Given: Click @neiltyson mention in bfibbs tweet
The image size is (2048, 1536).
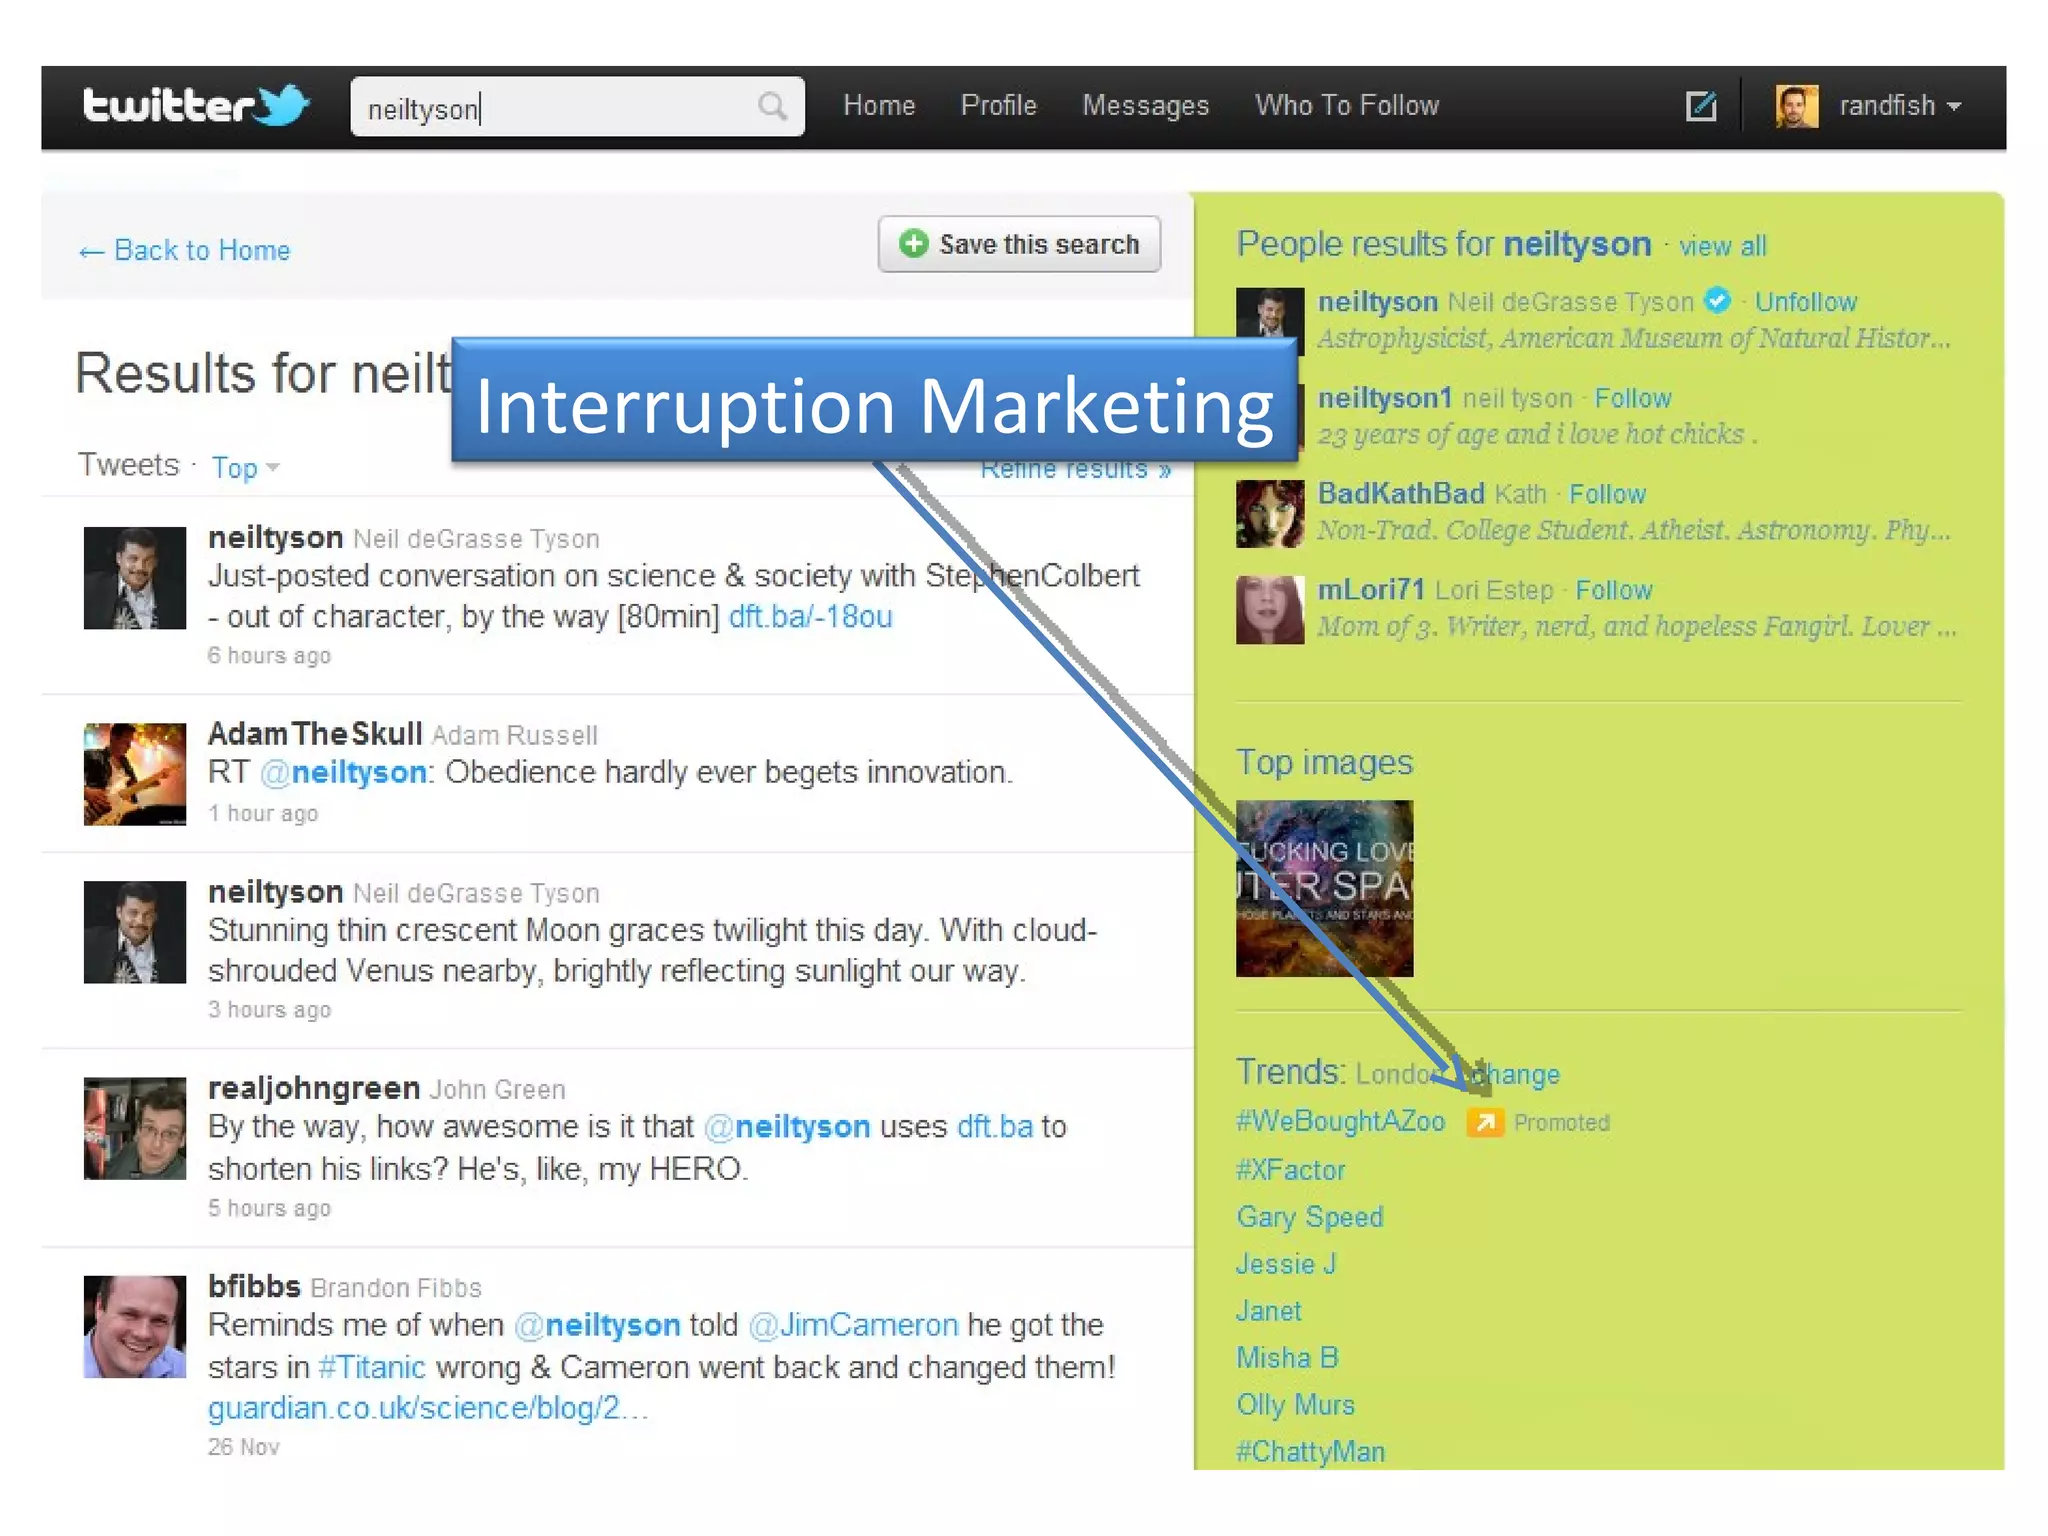Looking at the screenshot, I should coord(597,1325).
